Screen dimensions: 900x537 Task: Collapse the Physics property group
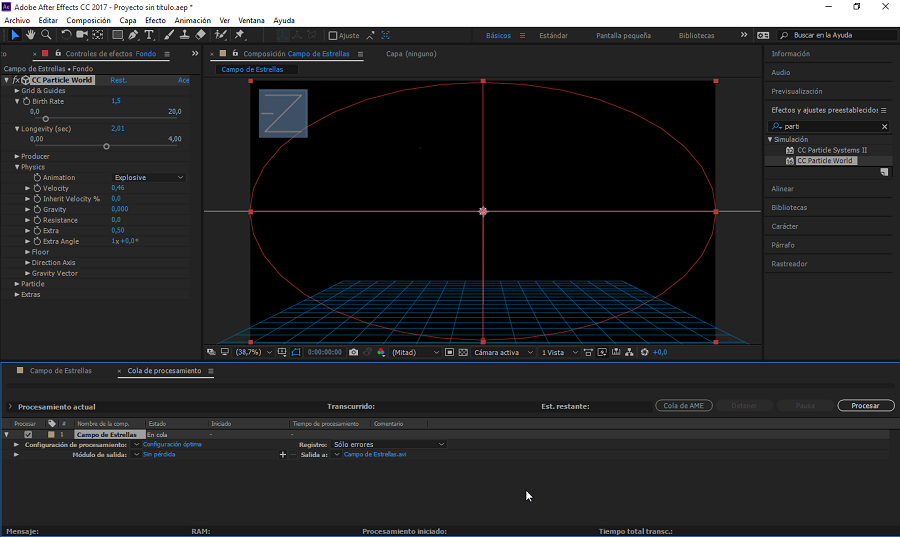point(17,167)
